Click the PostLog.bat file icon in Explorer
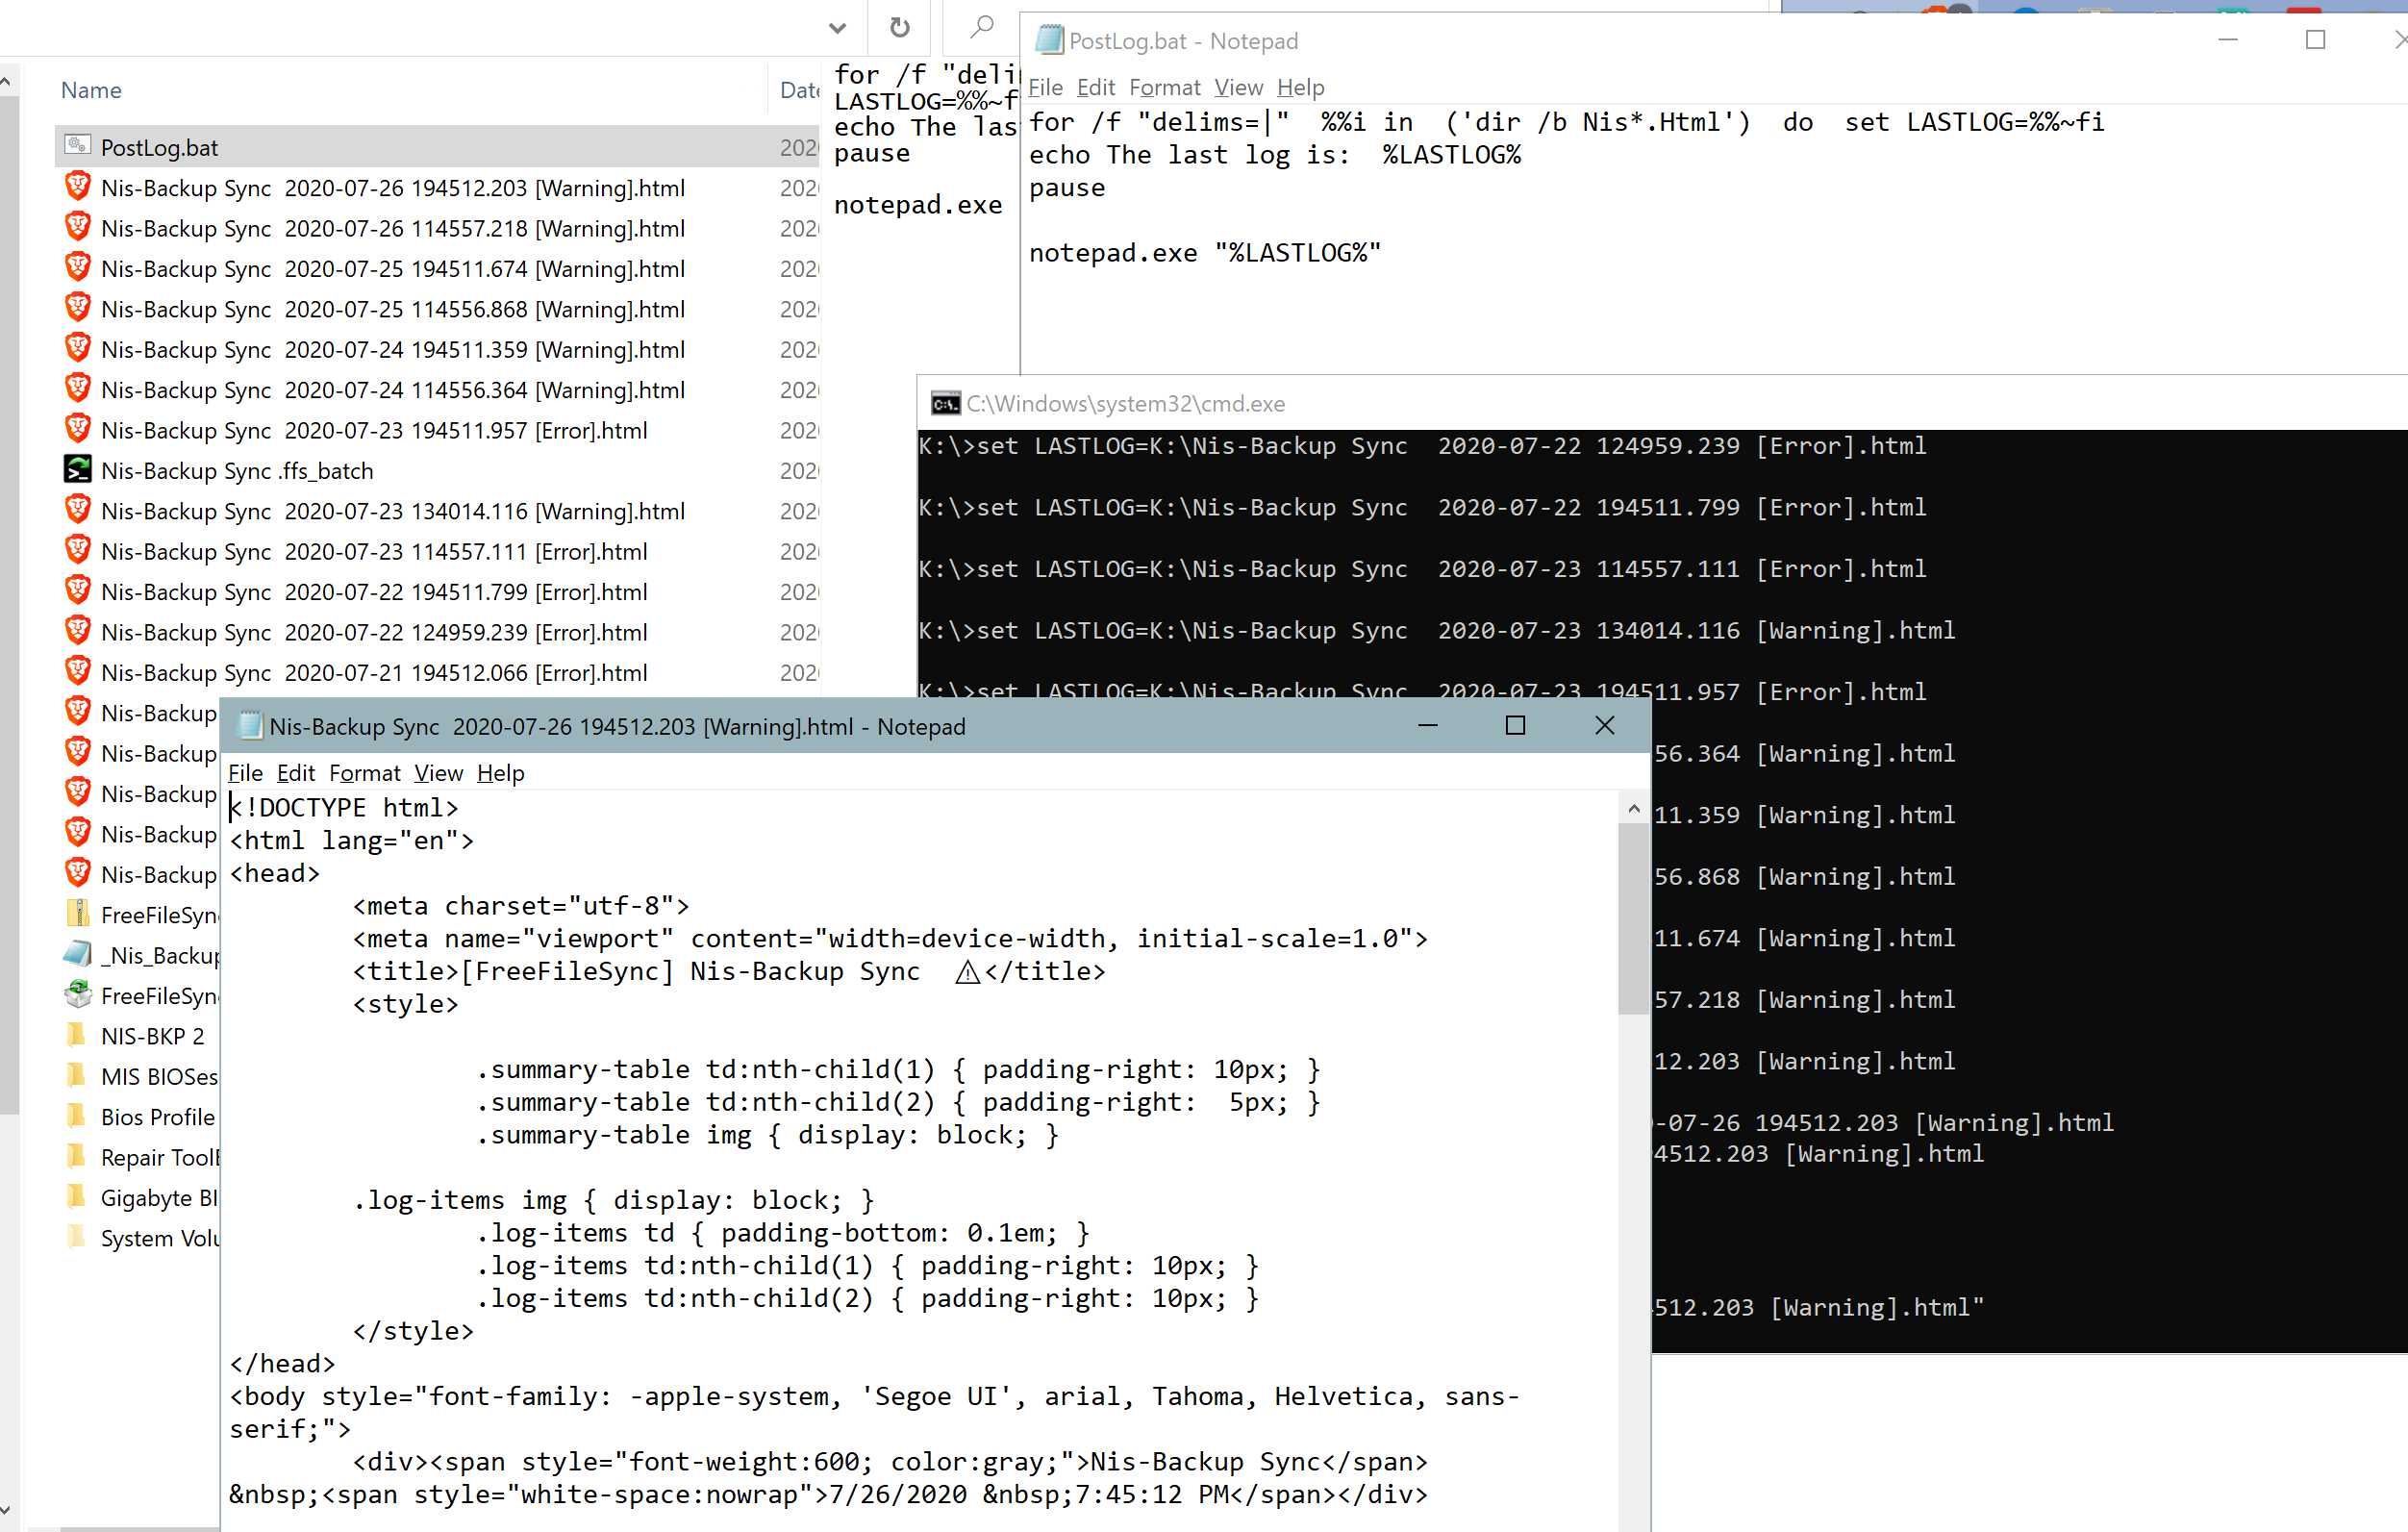This screenshot has height=1532, width=2408. click(78, 146)
